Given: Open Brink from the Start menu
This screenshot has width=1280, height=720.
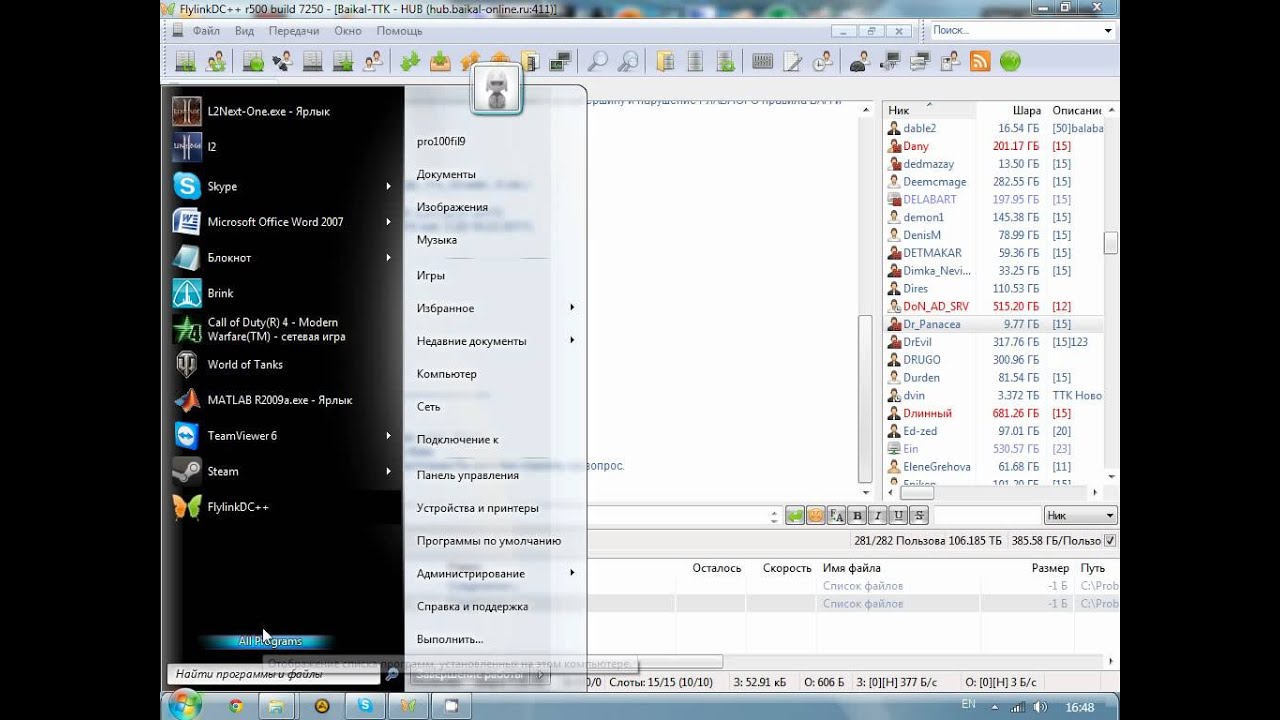Looking at the screenshot, I should coord(220,293).
